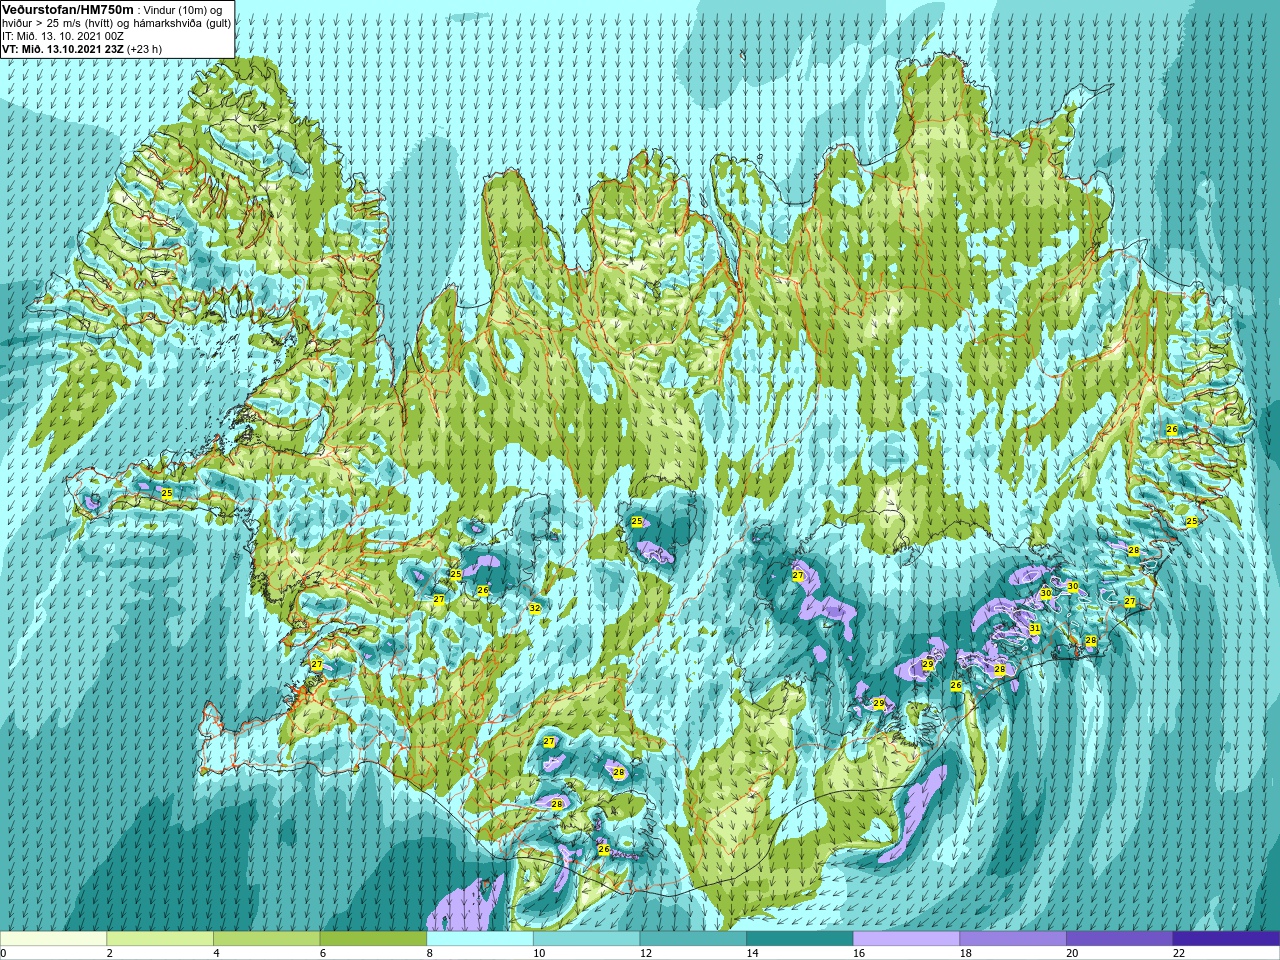
Task: Select the 0–2 m/s pale yellow legend swatch
Action: pos(53,939)
